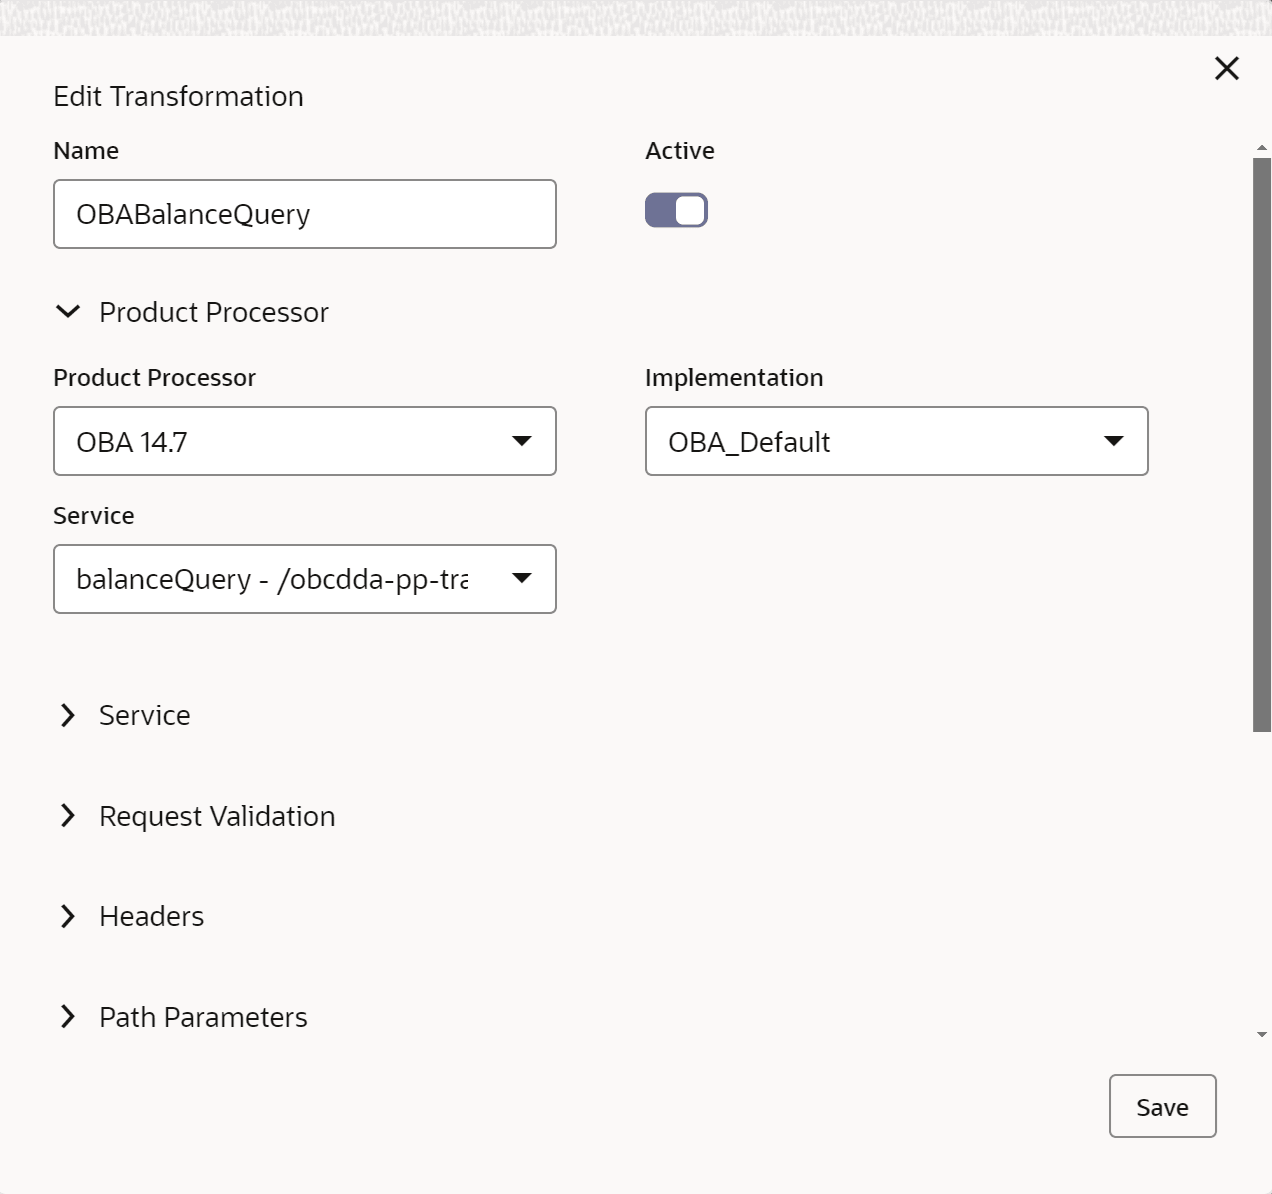
Task: Expand the Request Validation chevron
Action: point(68,816)
